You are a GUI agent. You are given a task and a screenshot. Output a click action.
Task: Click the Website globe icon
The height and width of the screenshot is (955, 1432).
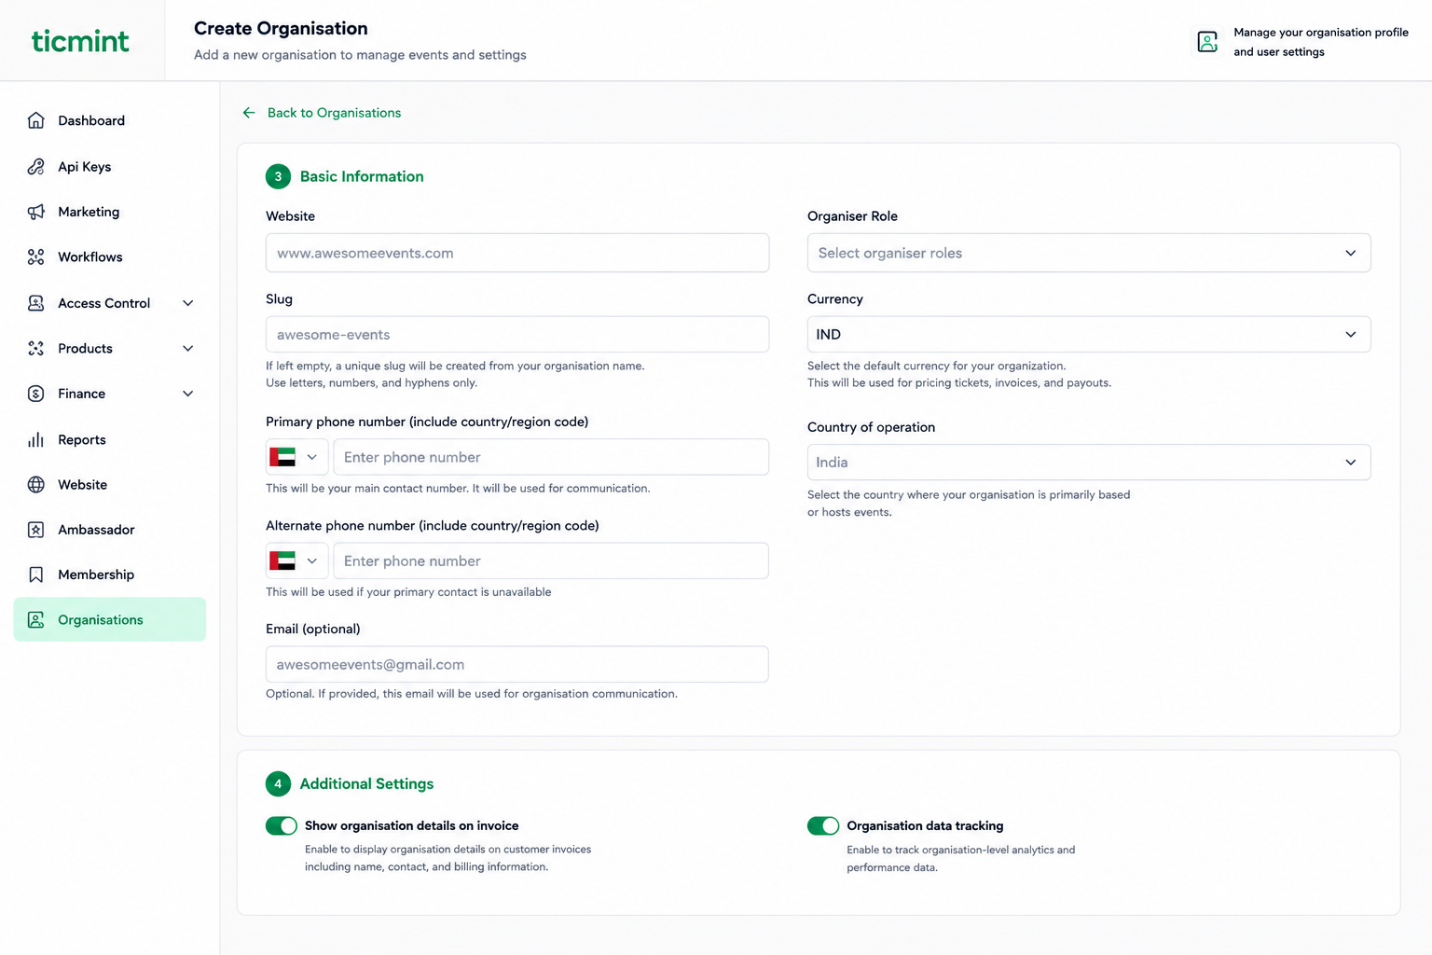(x=36, y=485)
